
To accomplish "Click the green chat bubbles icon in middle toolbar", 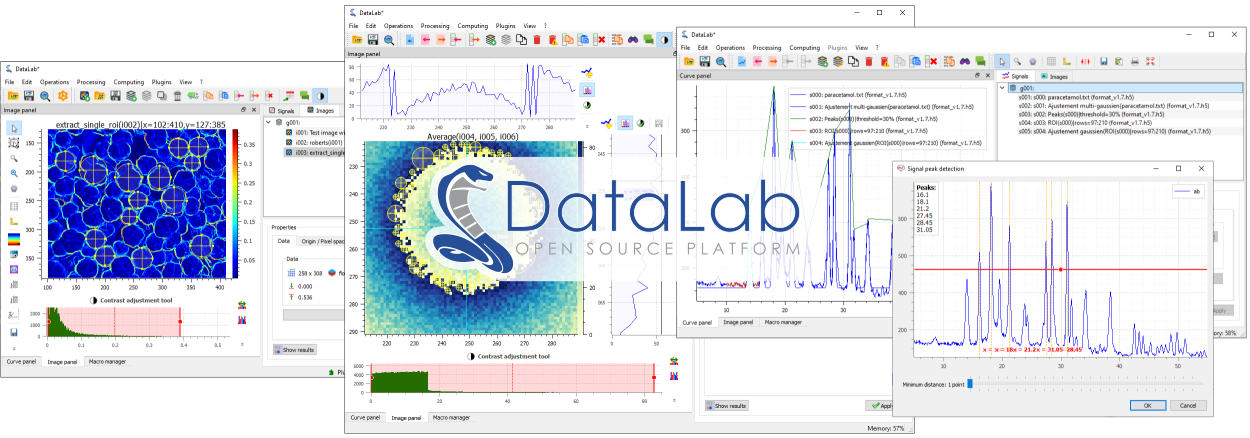I will click(x=648, y=40).
